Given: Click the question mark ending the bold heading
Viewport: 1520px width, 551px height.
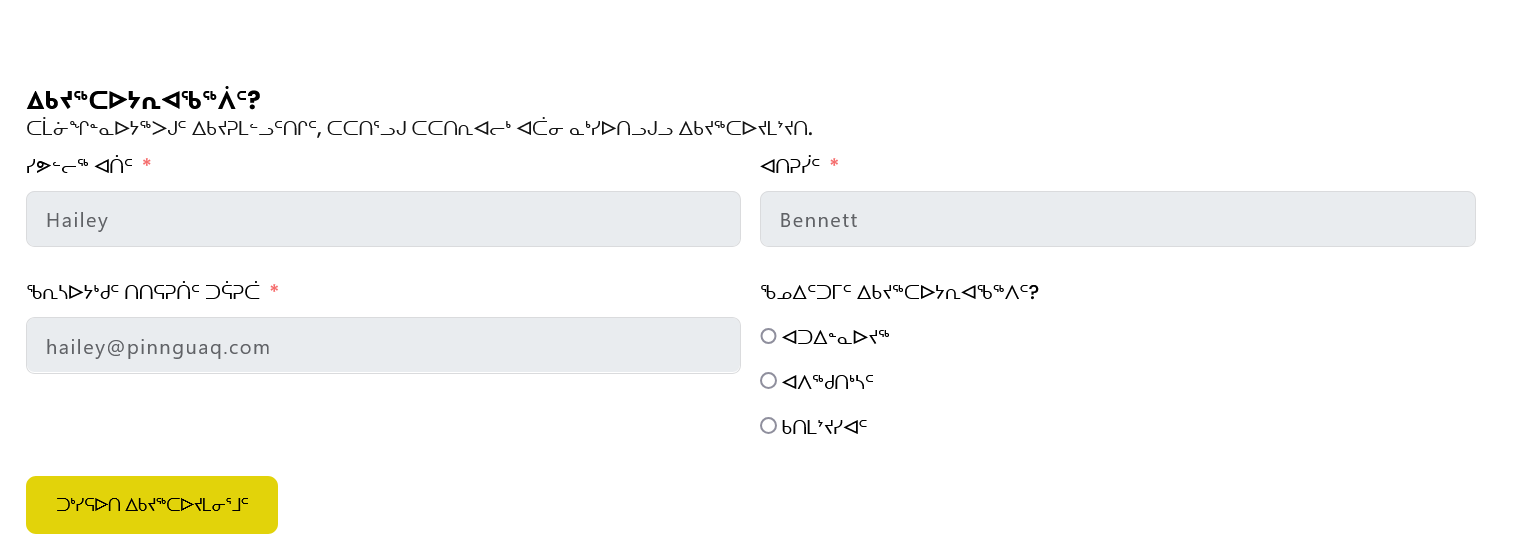Looking at the screenshot, I should tap(254, 101).
